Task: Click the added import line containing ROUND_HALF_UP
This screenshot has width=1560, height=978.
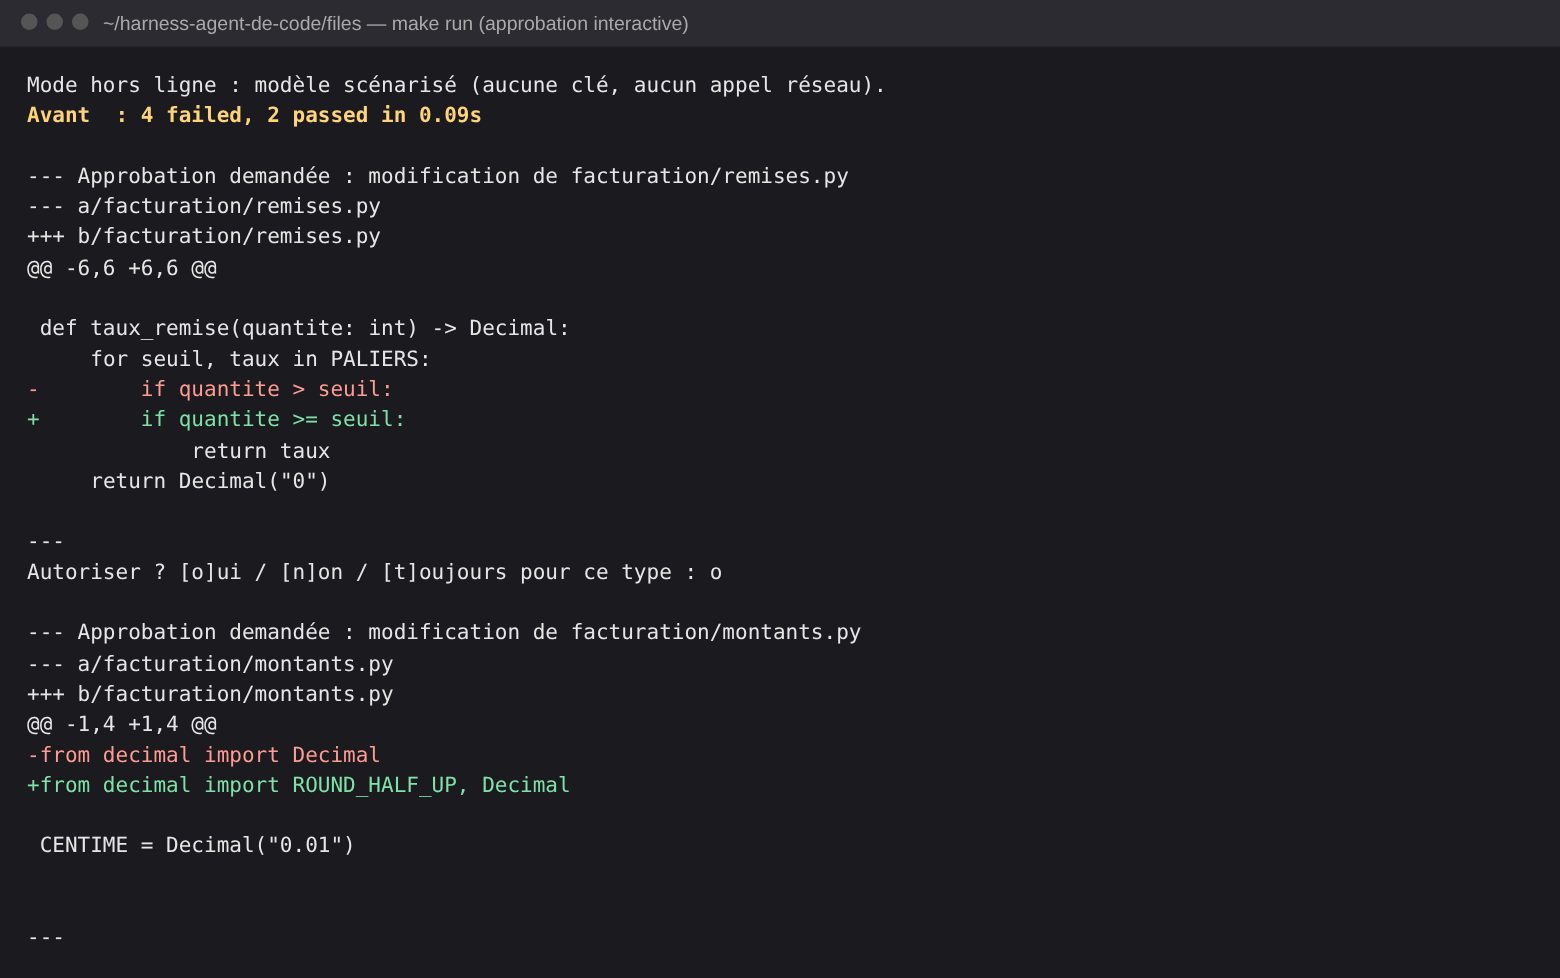Action: pos(299,785)
